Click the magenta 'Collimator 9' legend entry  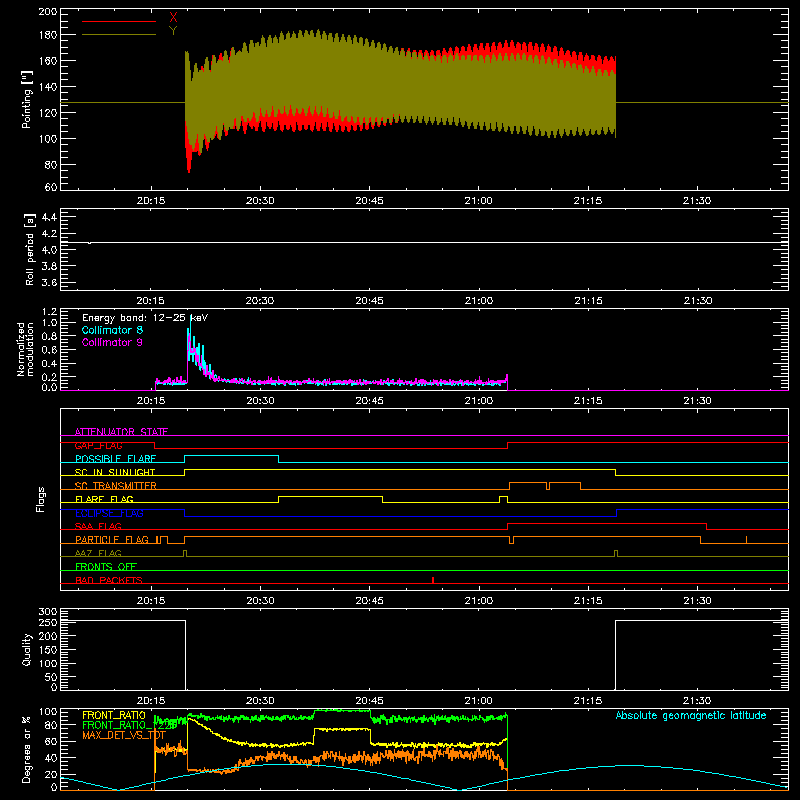click(x=112, y=342)
